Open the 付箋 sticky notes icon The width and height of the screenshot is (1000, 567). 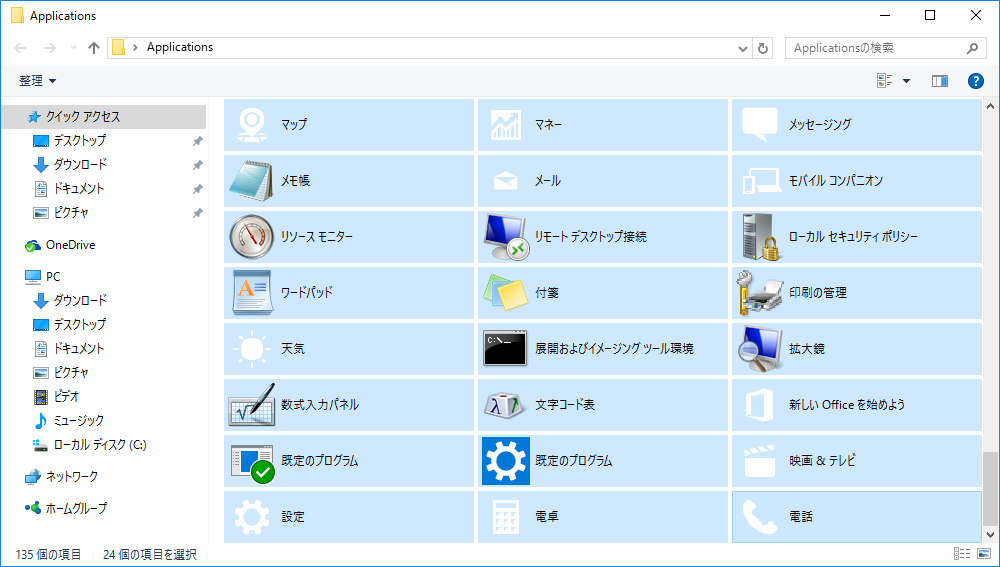coord(505,293)
